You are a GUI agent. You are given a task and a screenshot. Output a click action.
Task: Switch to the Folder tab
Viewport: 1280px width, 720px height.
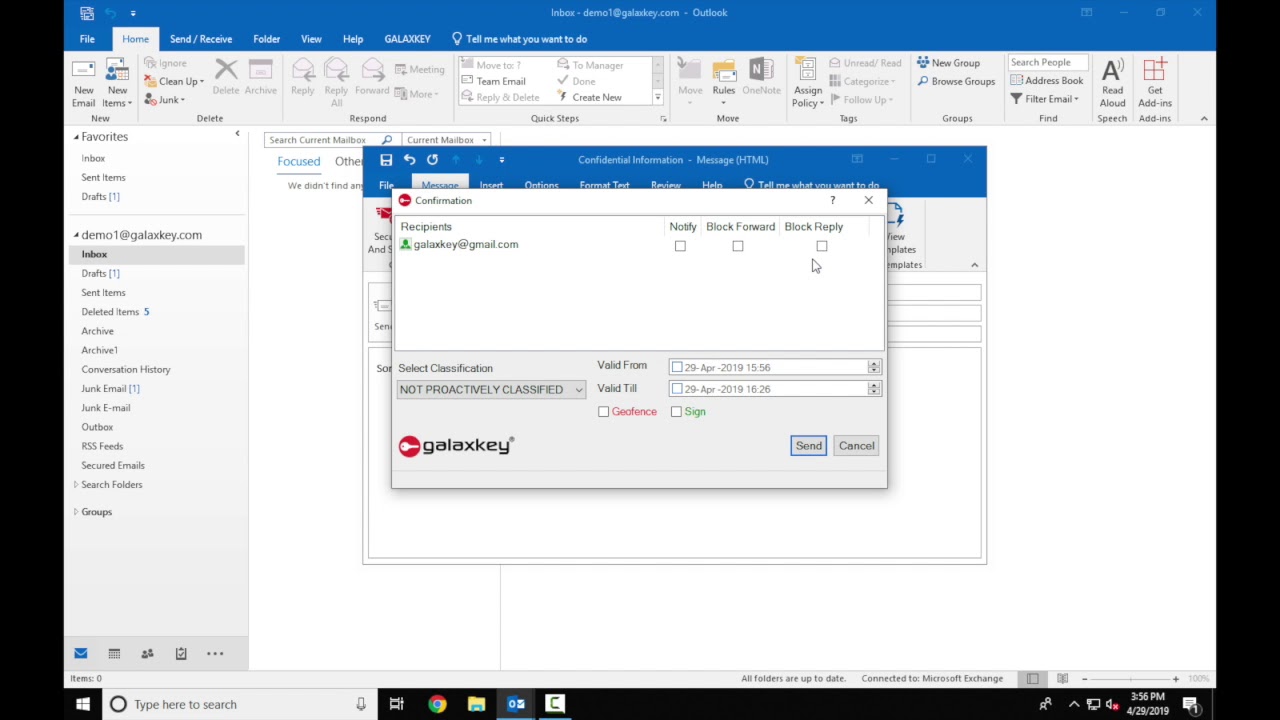[x=266, y=39]
